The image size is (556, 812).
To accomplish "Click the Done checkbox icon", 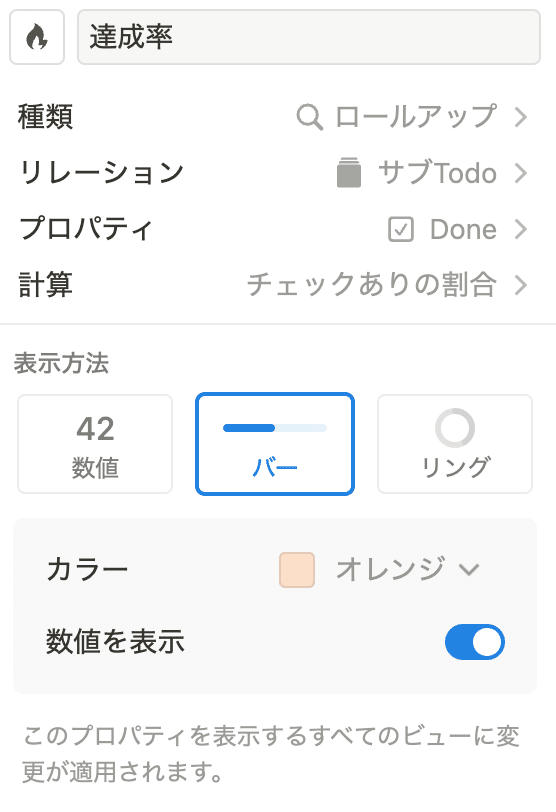I will point(401,229).
